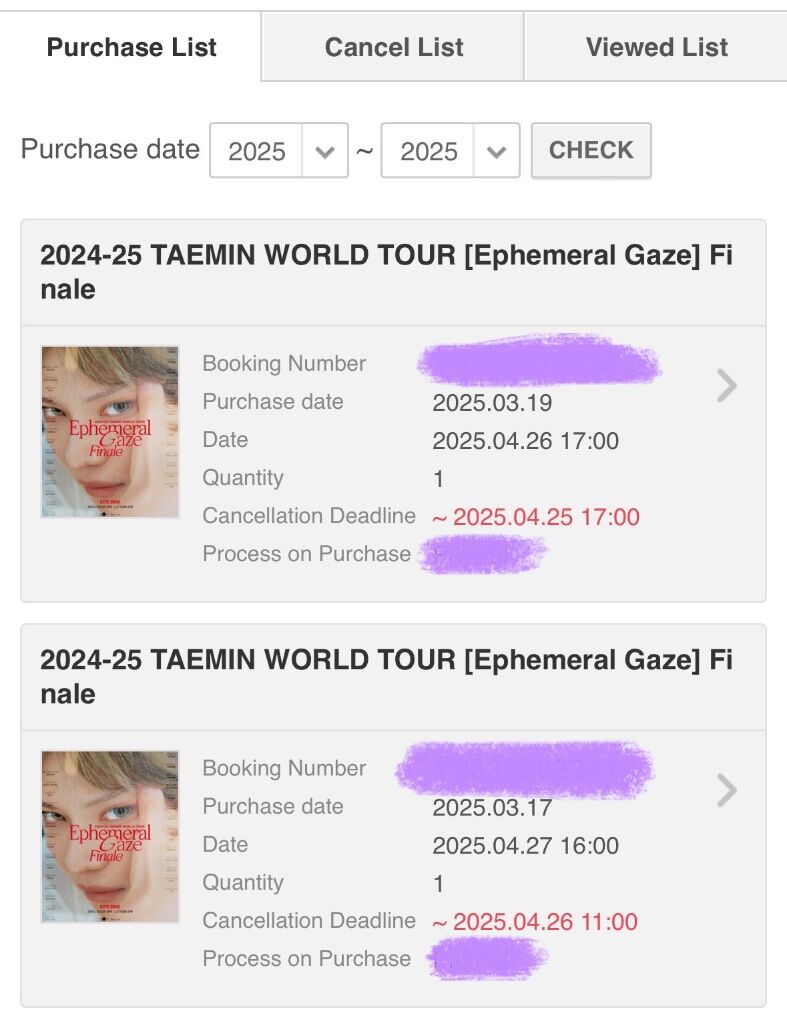Viewport: 787px width, 1024px height.
Task: Open poster thumbnail for 04.27 show
Action: coord(110,837)
